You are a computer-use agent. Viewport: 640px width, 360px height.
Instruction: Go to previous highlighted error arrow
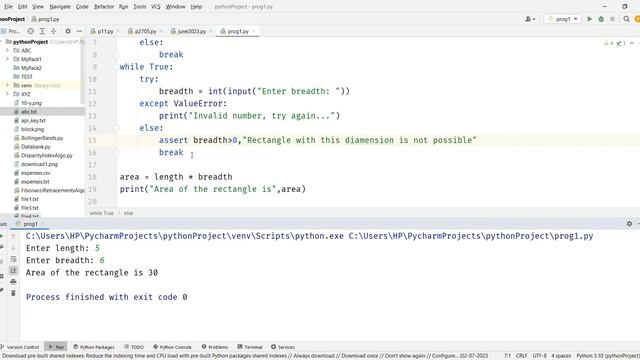(632, 43)
